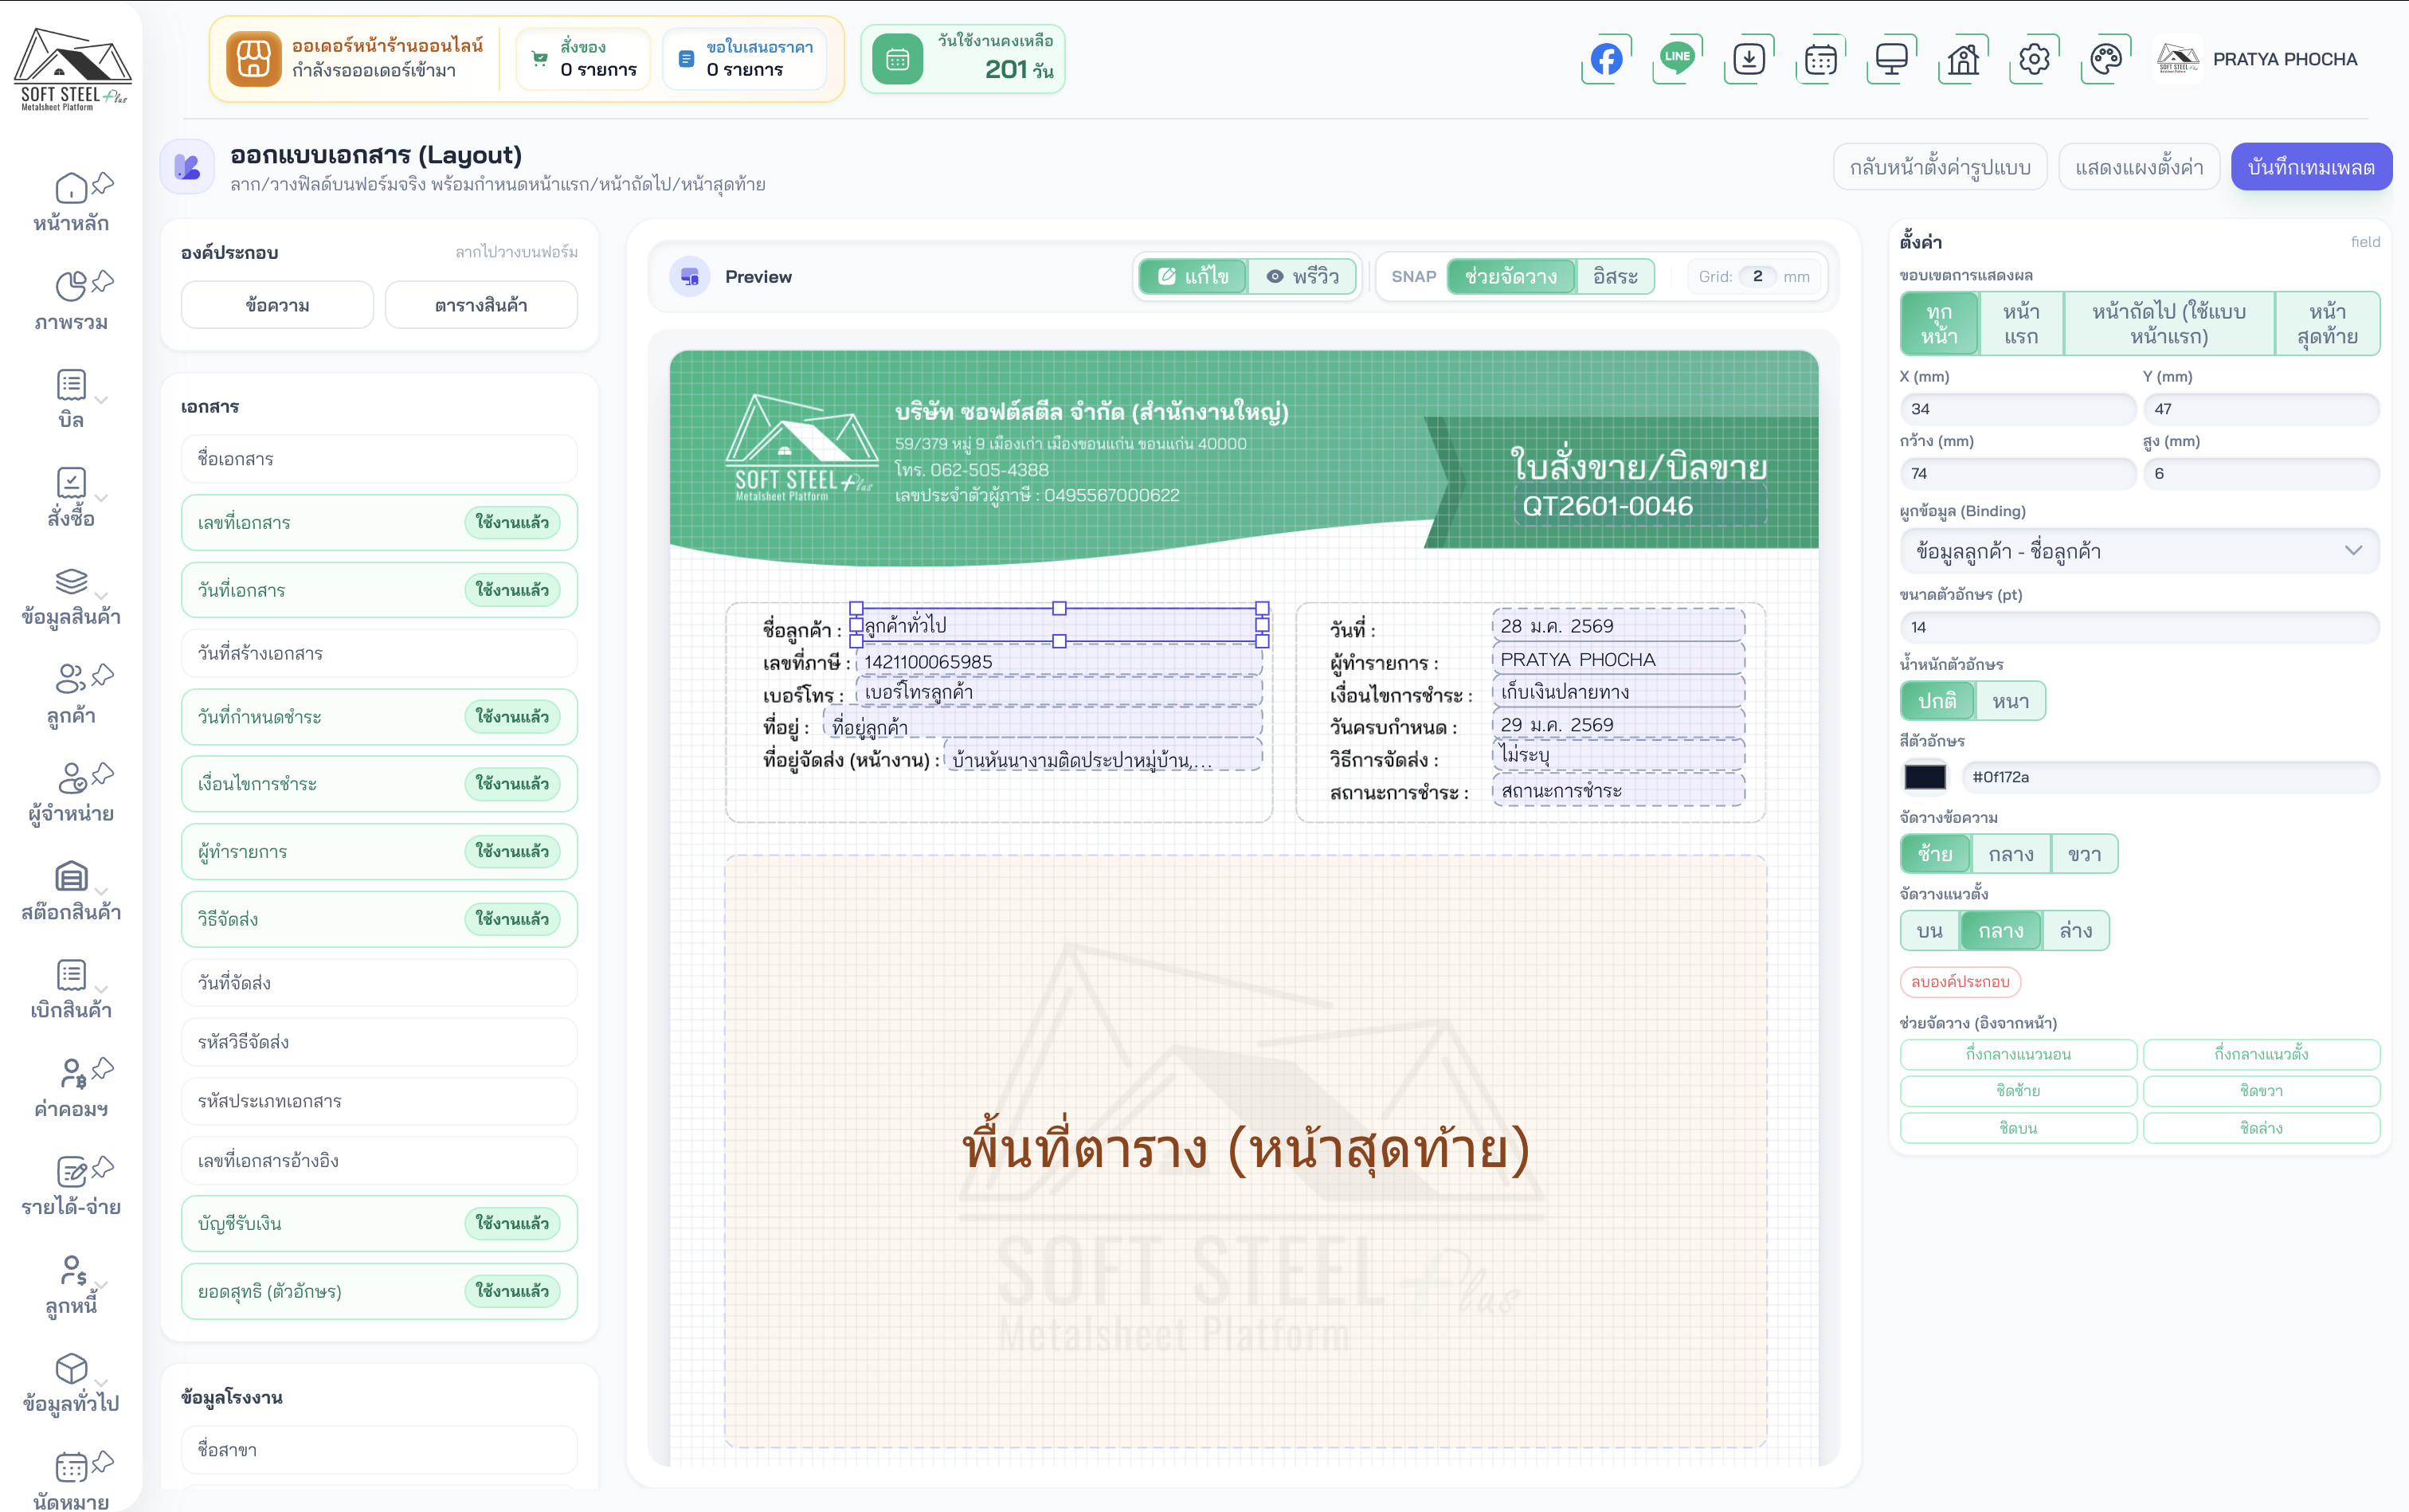The width and height of the screenshot is (2409, 1512).
Task: Set font weight to หนา
Action: (x=2010, y=701)
